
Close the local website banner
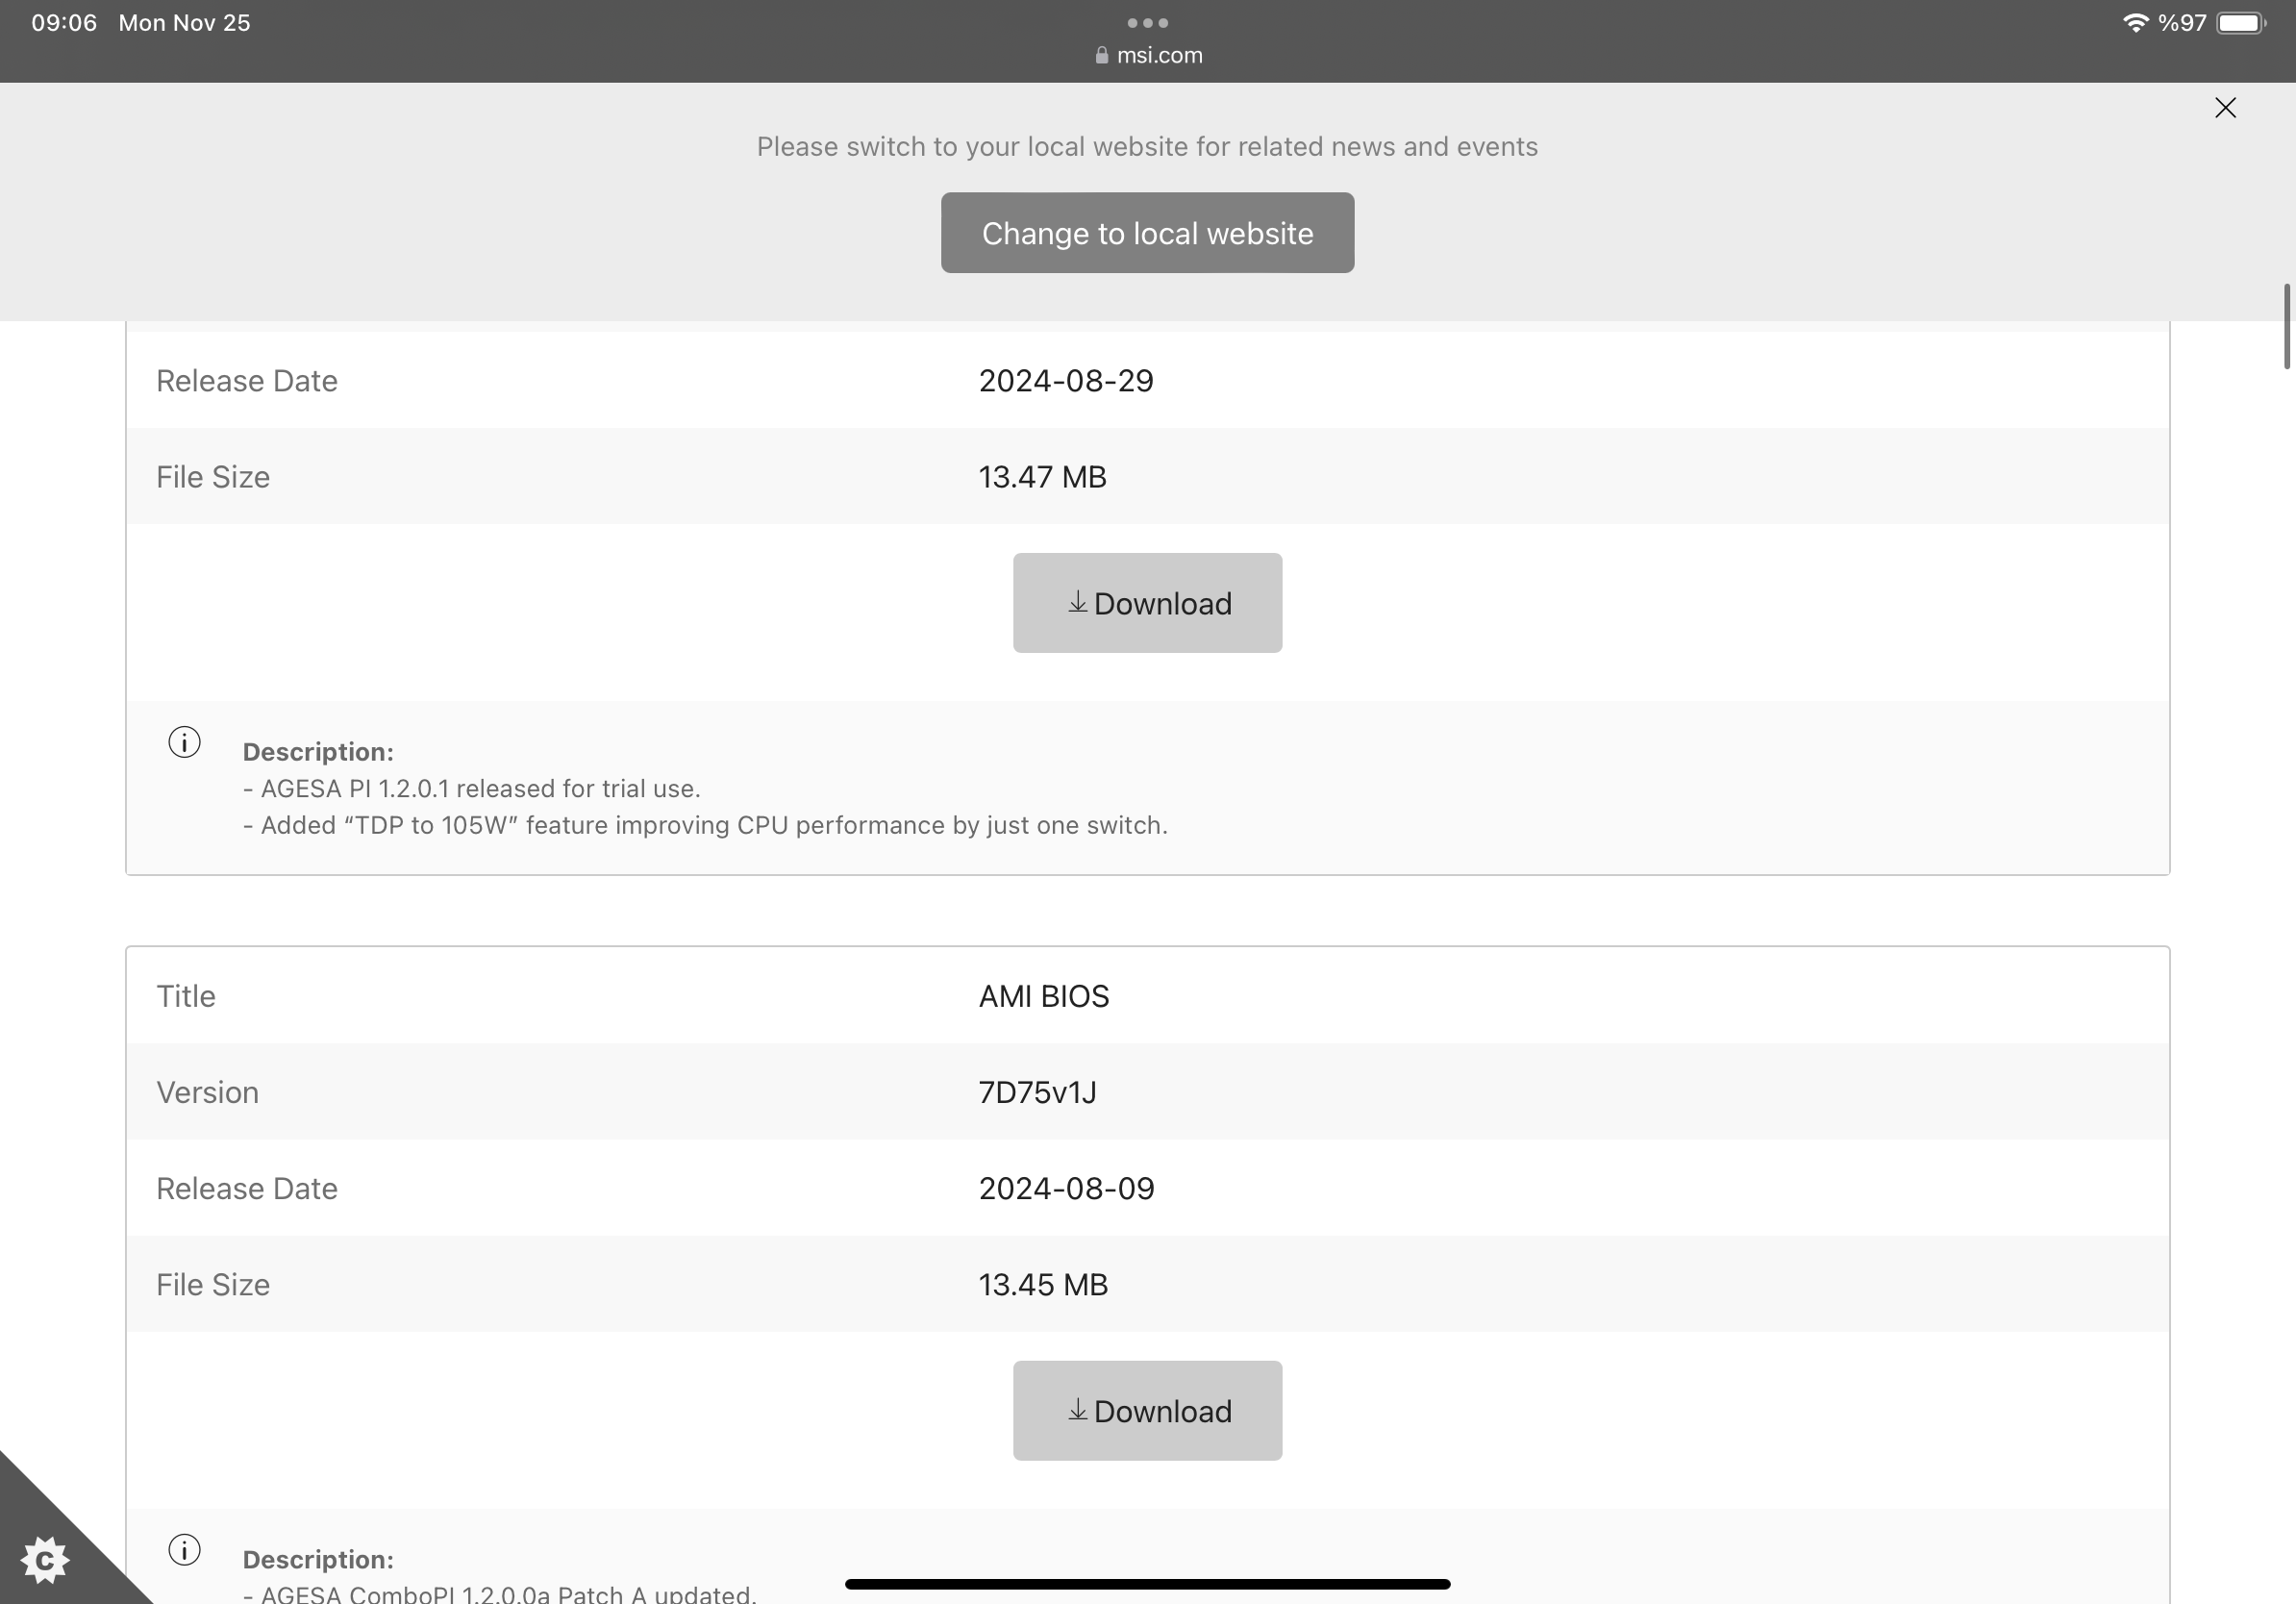tap(2225, 108)
